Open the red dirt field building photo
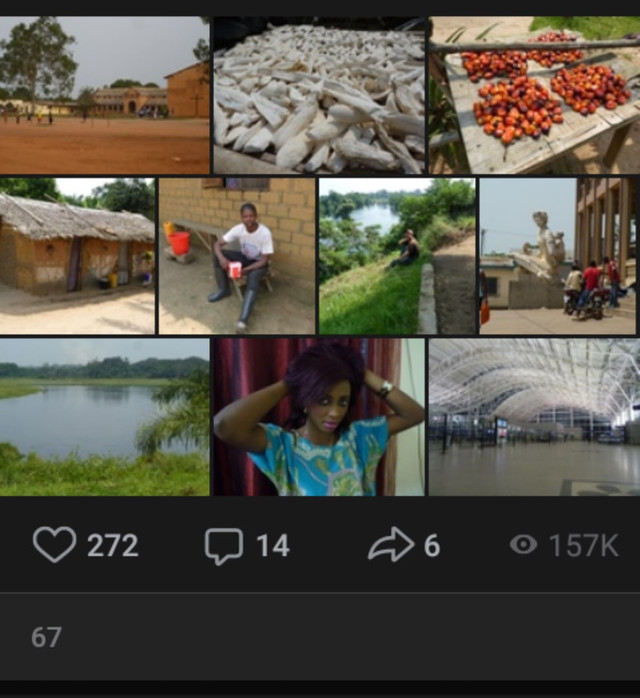 click(x=104, y=95)
